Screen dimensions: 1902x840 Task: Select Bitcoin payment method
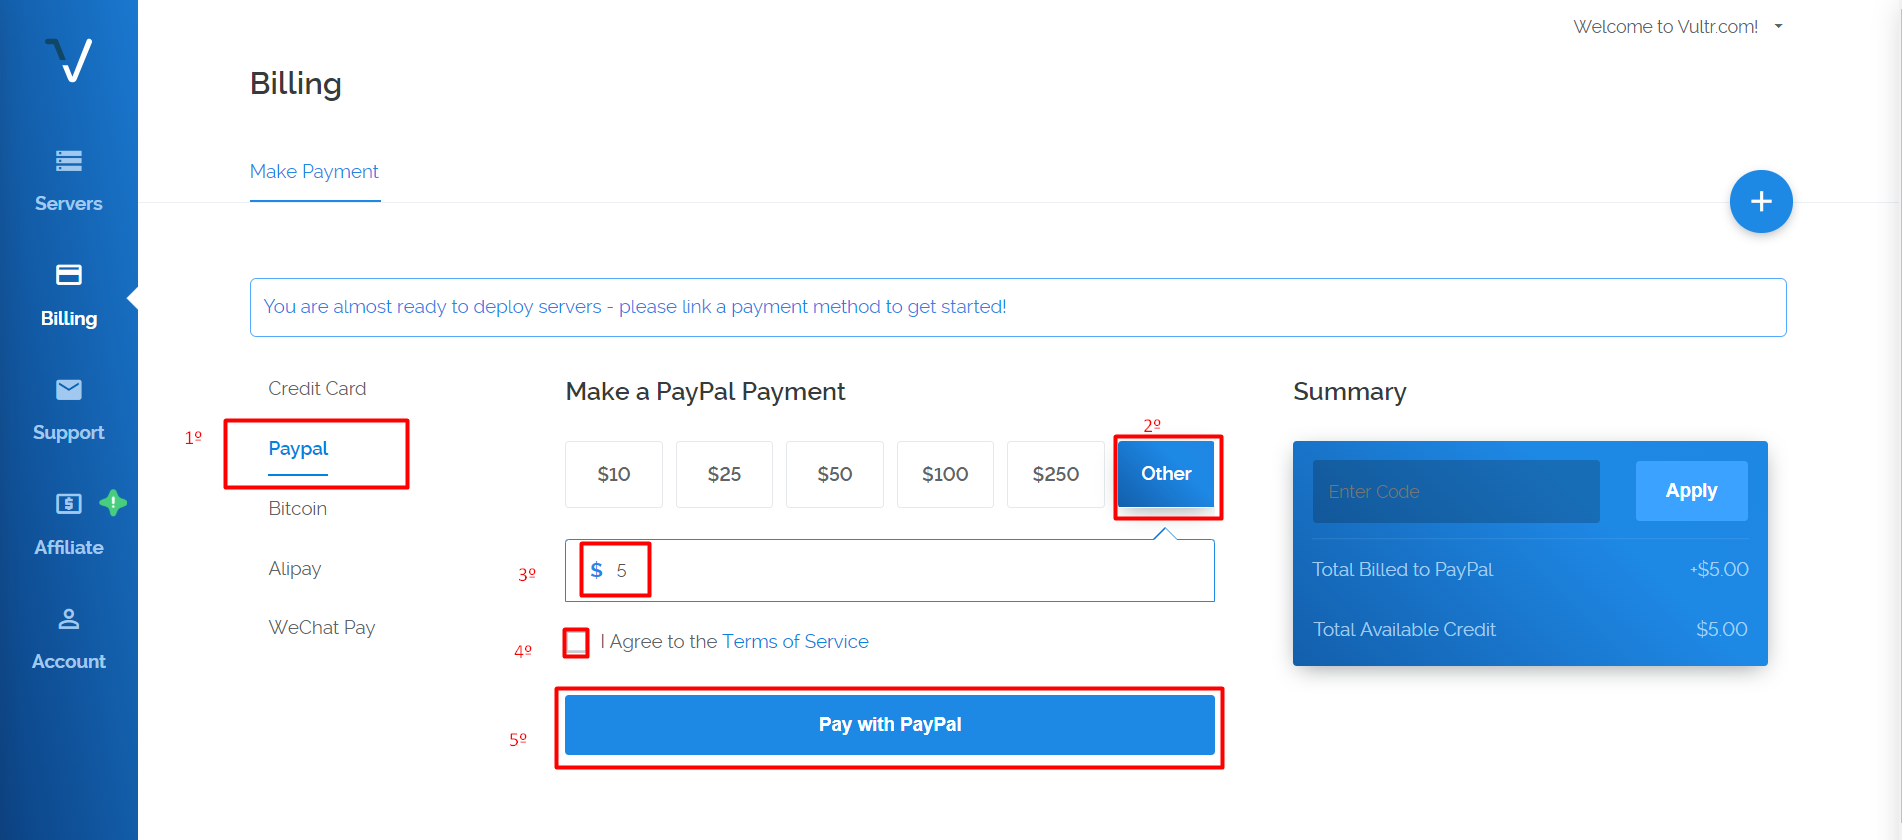[x=298, y=508]
